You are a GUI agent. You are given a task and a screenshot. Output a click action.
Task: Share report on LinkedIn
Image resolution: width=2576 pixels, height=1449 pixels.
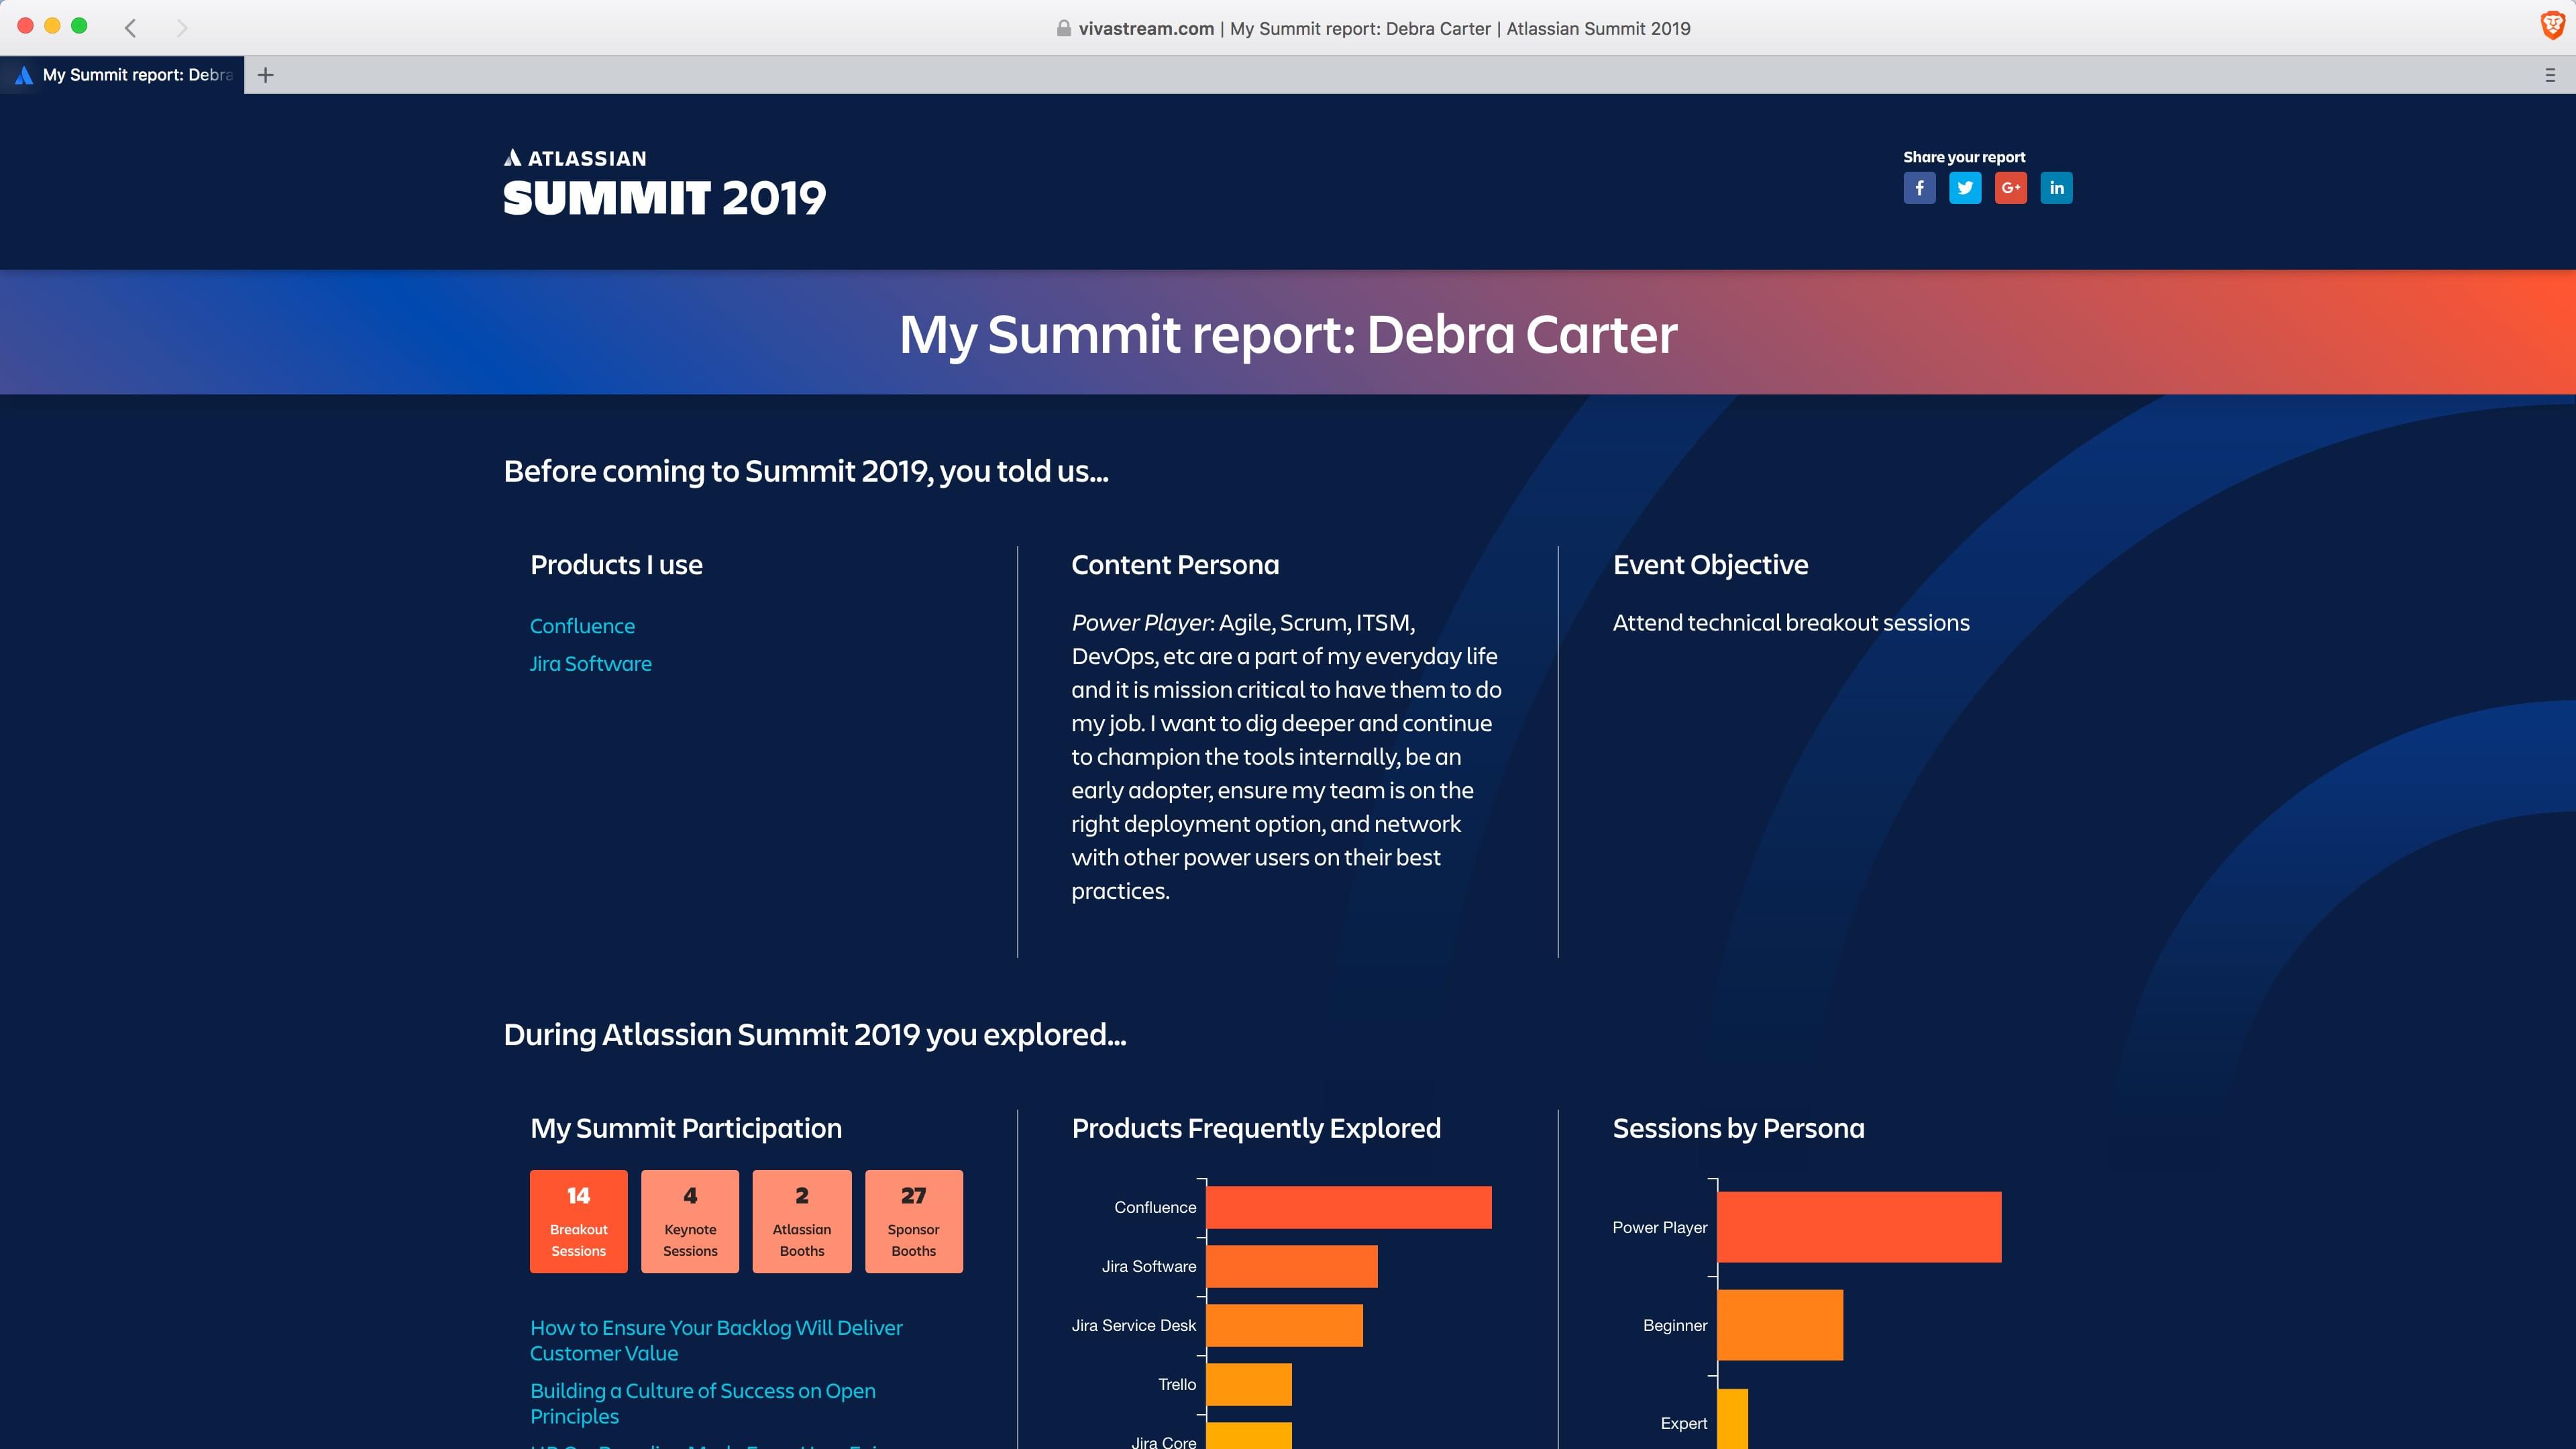pyautogui.click(x=2056, y=188)
